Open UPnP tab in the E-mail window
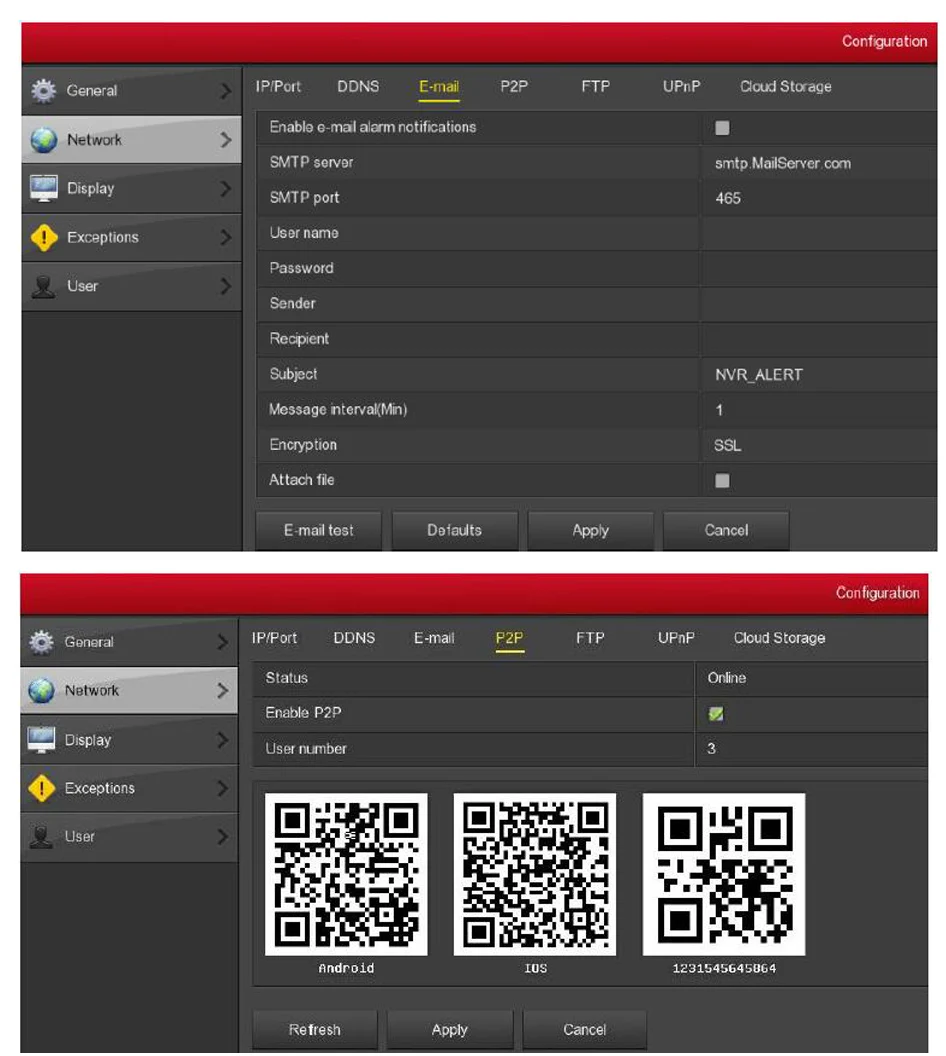The image size is (946, 1056). [x=681, y=86]
